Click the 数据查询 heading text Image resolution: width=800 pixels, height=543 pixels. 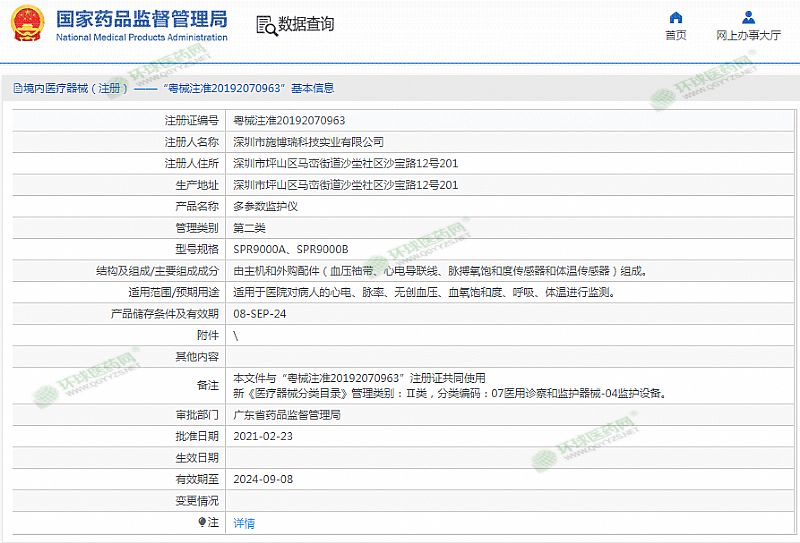pos(306,25)
